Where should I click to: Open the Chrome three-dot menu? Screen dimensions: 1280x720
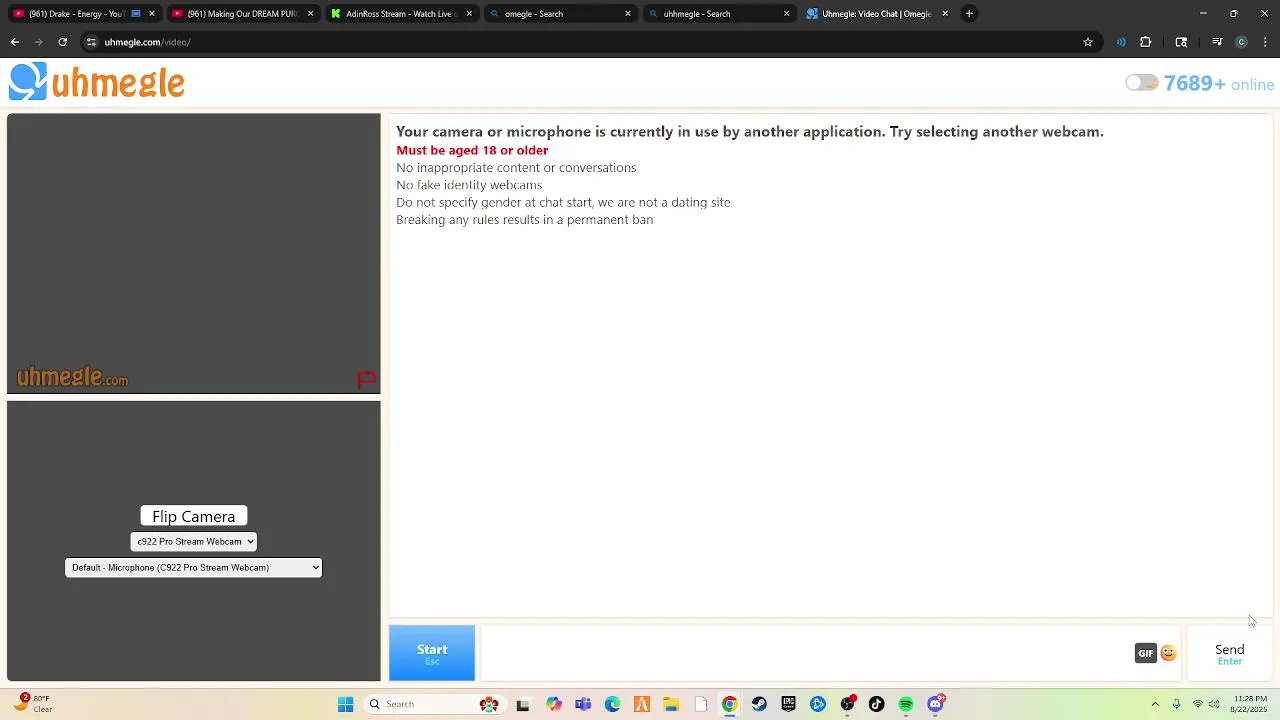[x=1266, y=42]
